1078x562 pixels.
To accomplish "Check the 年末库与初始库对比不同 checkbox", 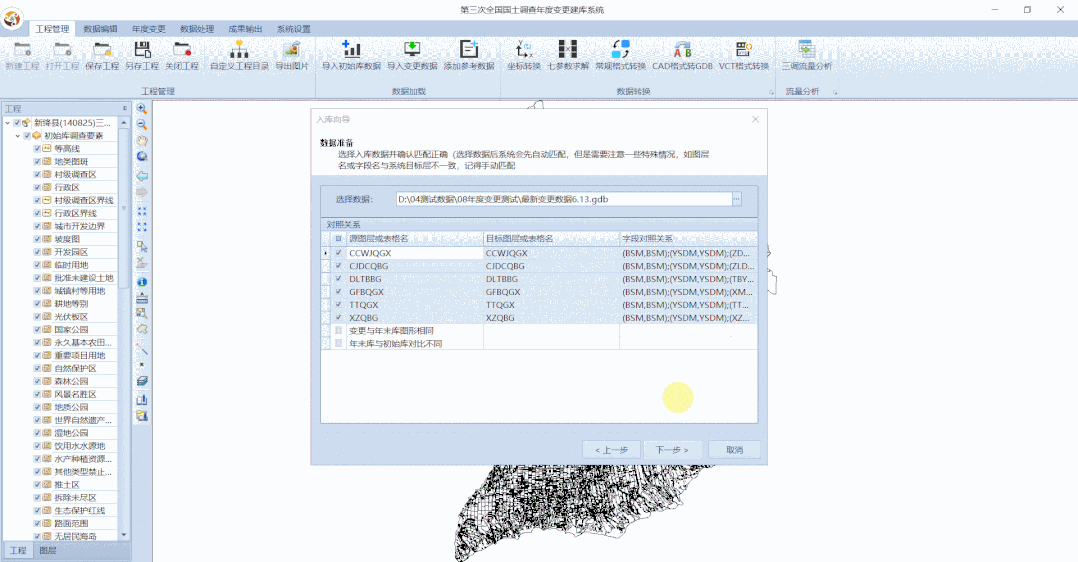I will click(x=338, y=343).
